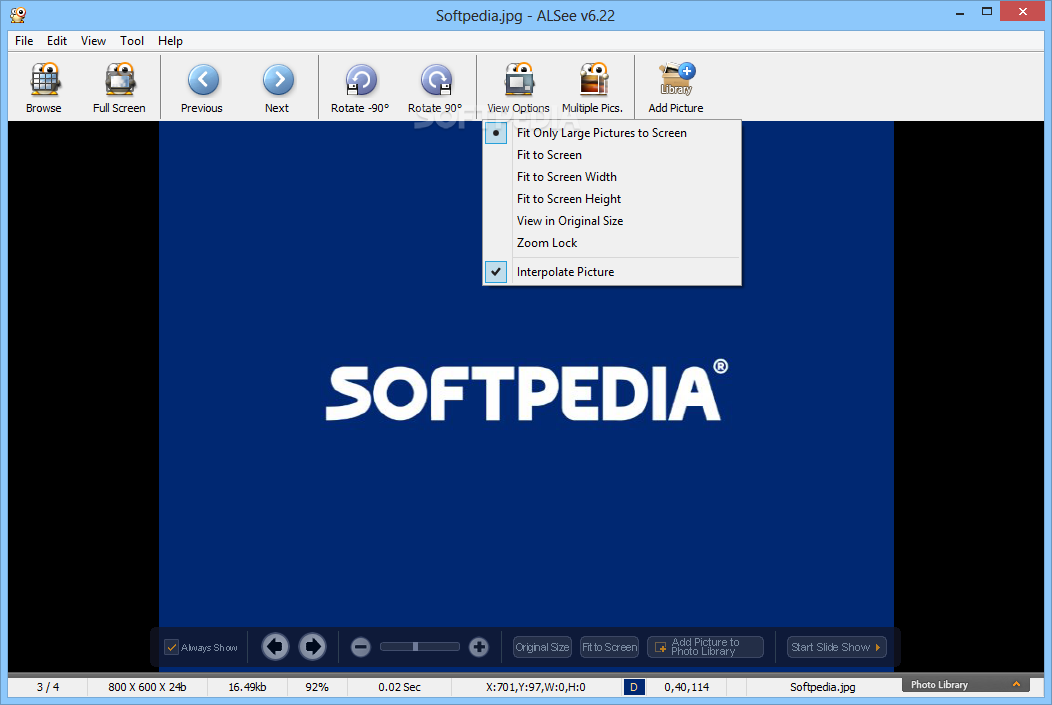Click the 0,40,114 color value text
This screenshot has width=1052, height=705.
pos(686,687)
